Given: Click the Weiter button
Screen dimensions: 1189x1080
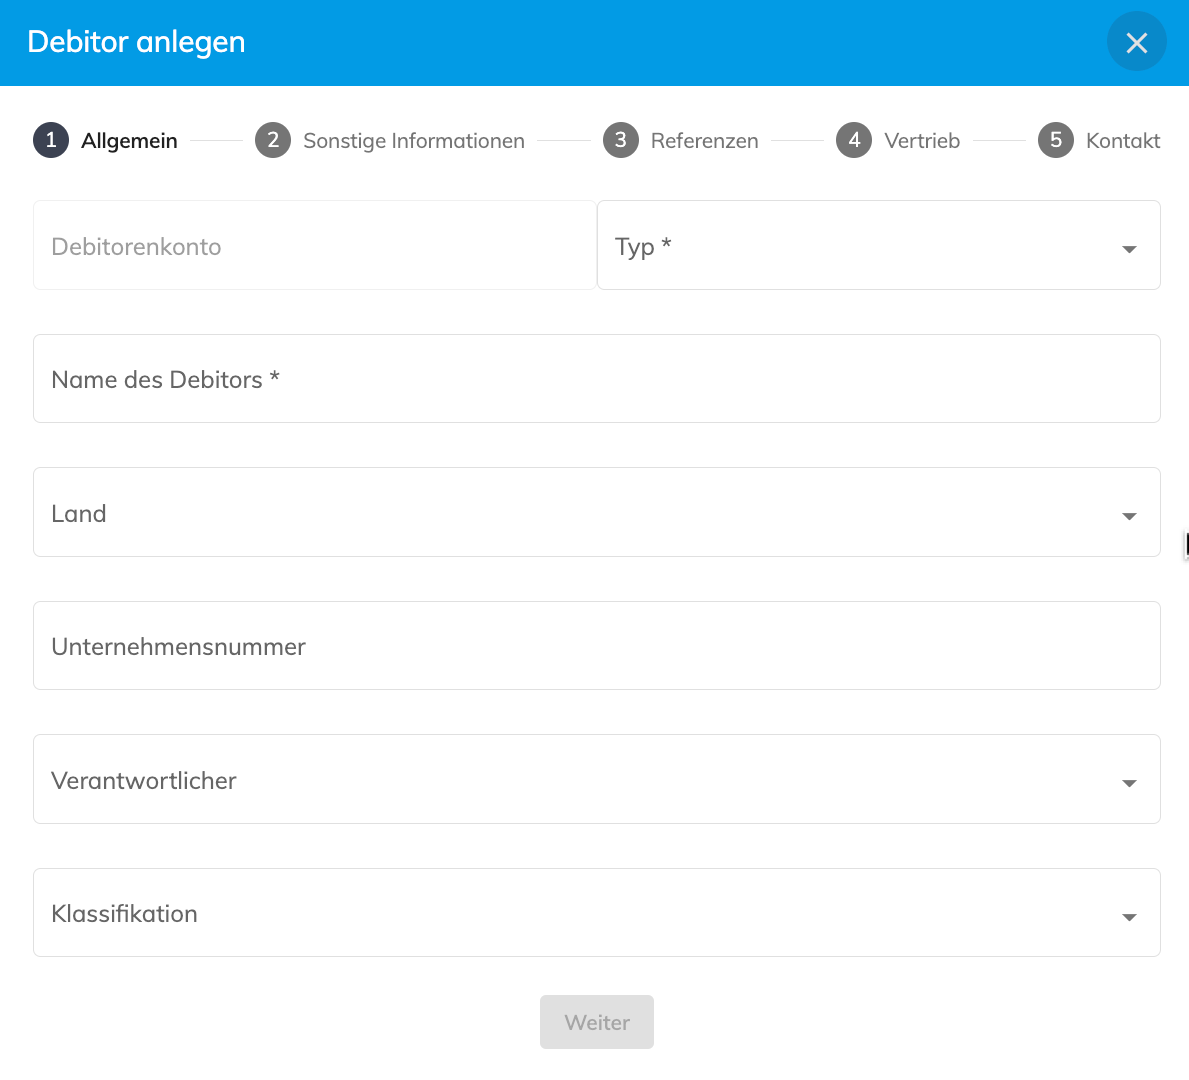Looking at the screenshot, I should click(597, 1022).
